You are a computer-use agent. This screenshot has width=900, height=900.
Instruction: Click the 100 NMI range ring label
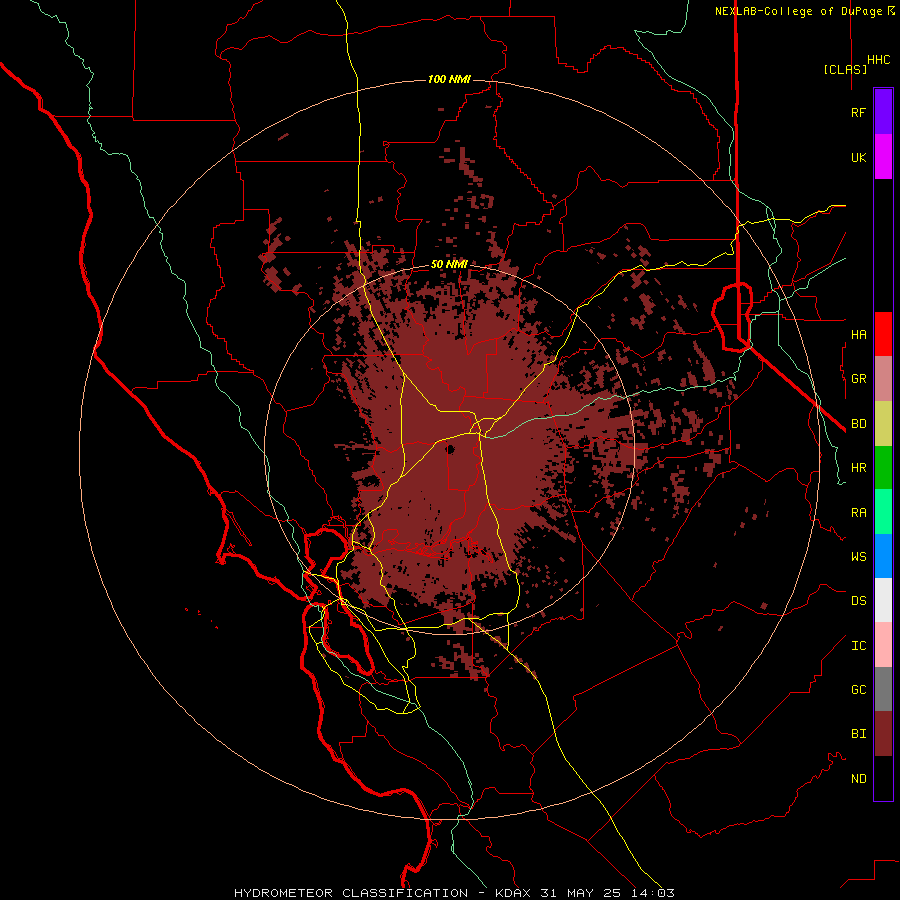coord(449,79)
